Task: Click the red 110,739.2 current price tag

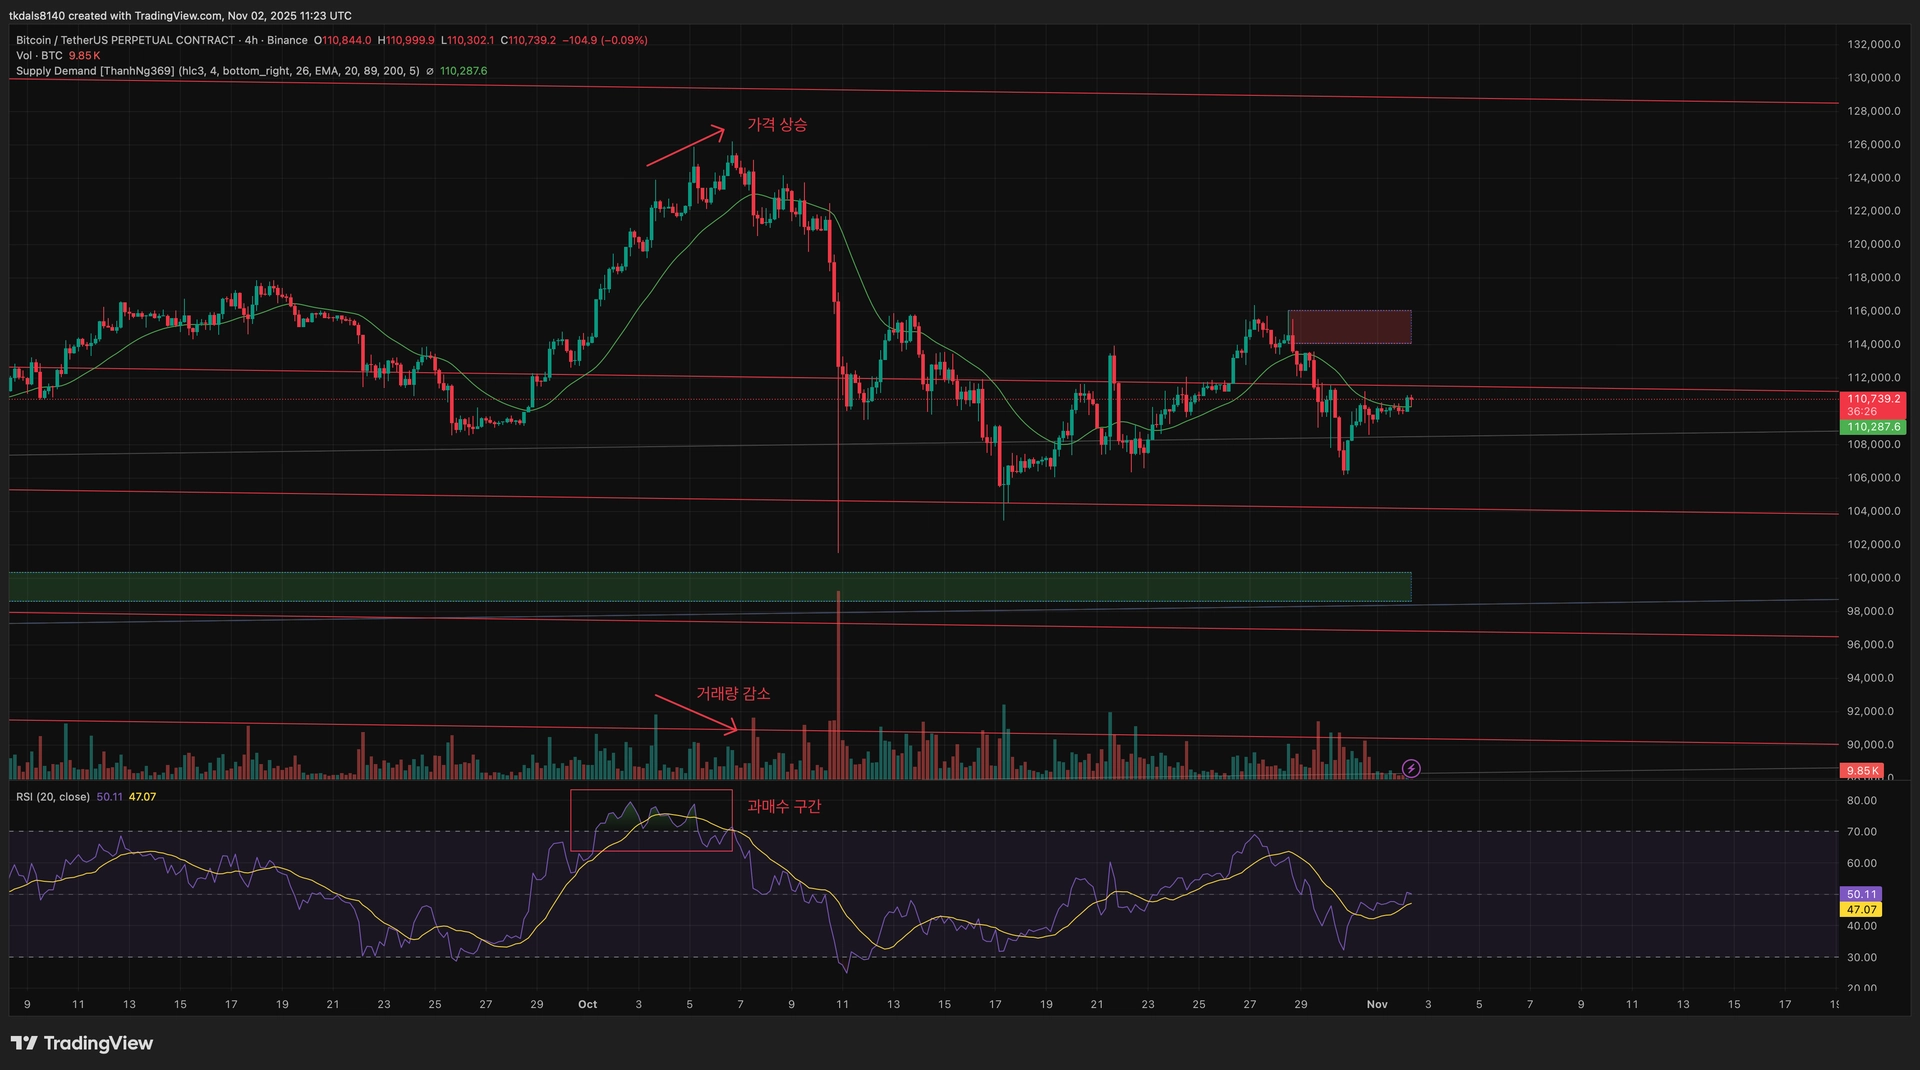Action: (x=1872, y=398)
